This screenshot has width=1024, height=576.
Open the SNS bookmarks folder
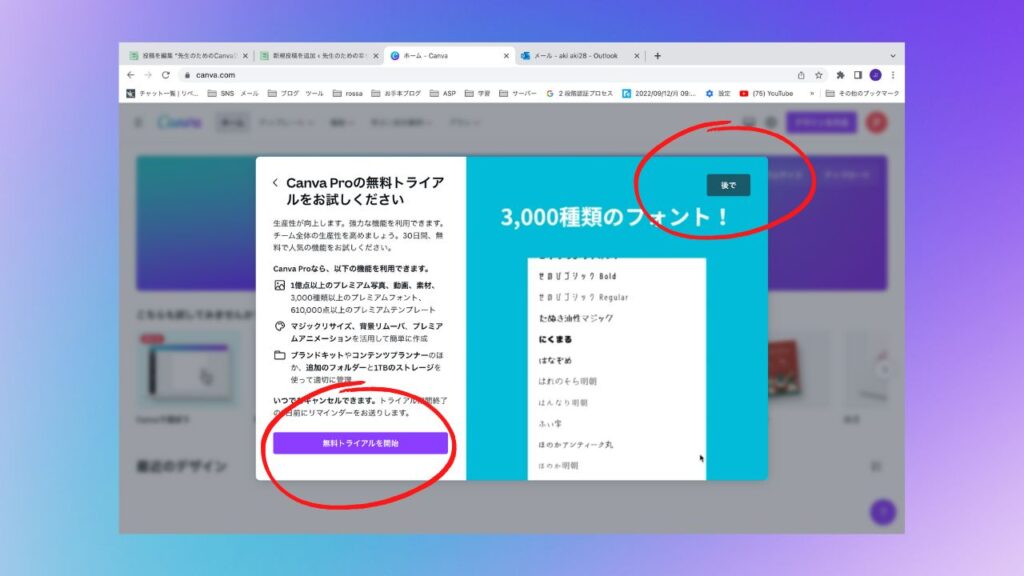pyautogui.click(x=221, y=93)
